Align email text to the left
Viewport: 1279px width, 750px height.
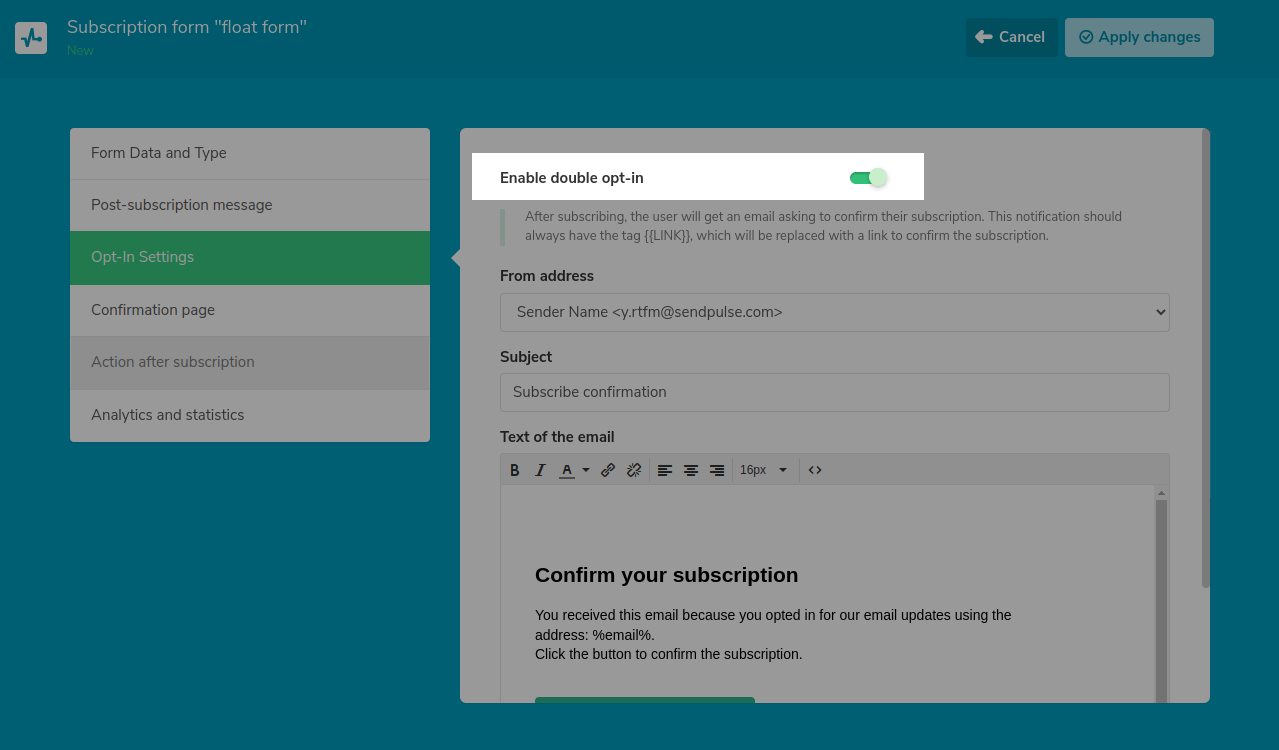click(665, 470)
